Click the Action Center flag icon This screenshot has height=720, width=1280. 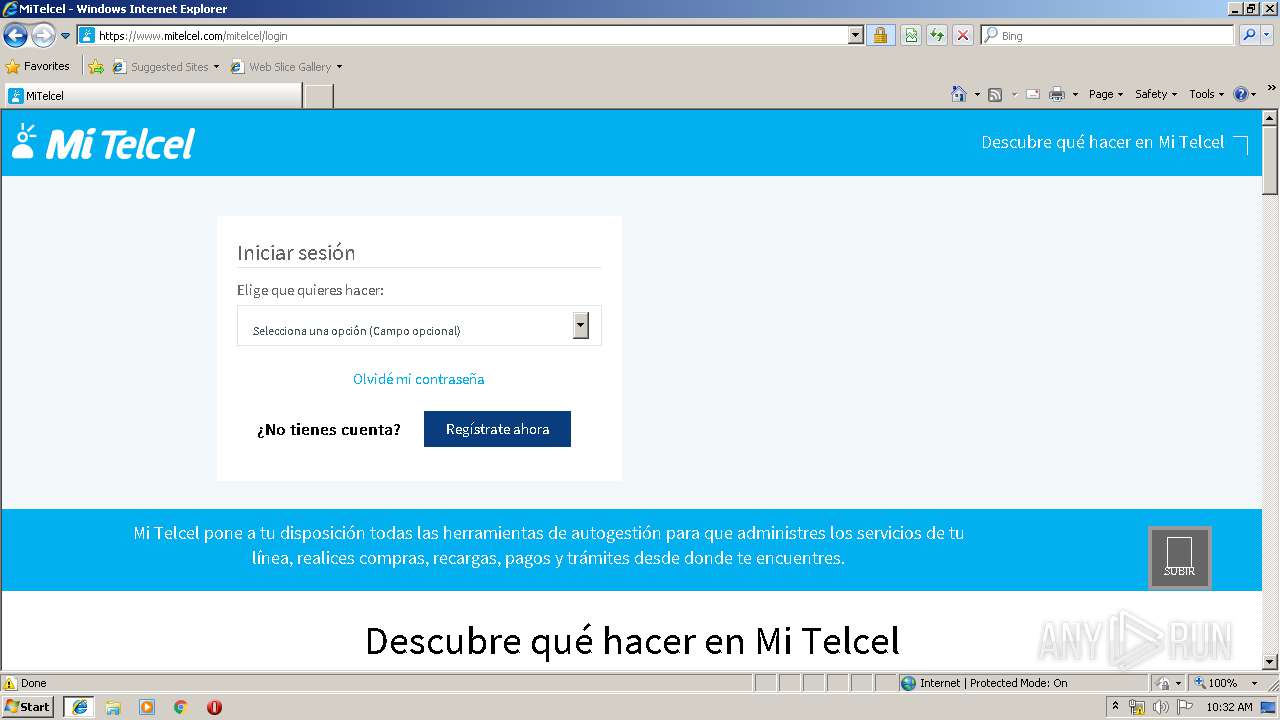(x=1185, y=707)
